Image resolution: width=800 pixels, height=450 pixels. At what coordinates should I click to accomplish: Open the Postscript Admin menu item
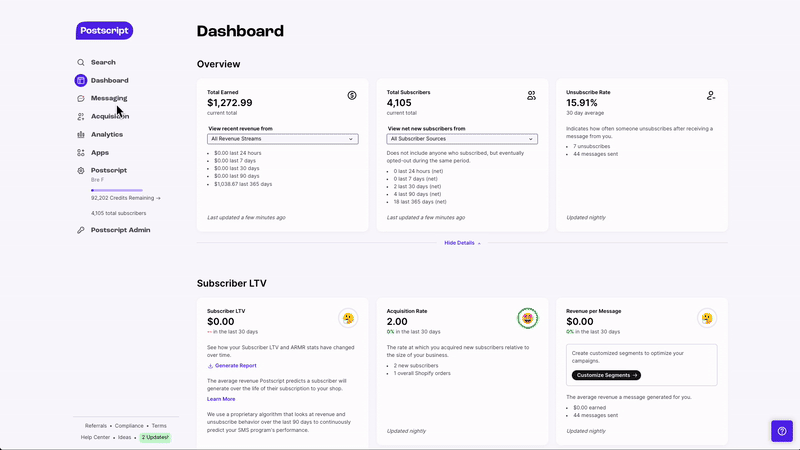(120, 230)
